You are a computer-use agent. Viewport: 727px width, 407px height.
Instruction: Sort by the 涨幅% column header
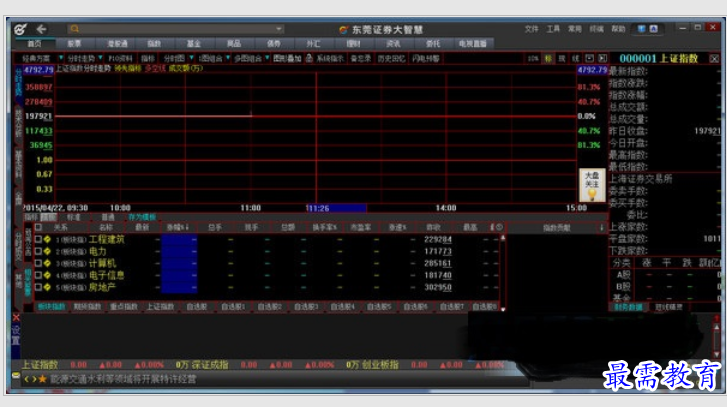click(178, 227)
